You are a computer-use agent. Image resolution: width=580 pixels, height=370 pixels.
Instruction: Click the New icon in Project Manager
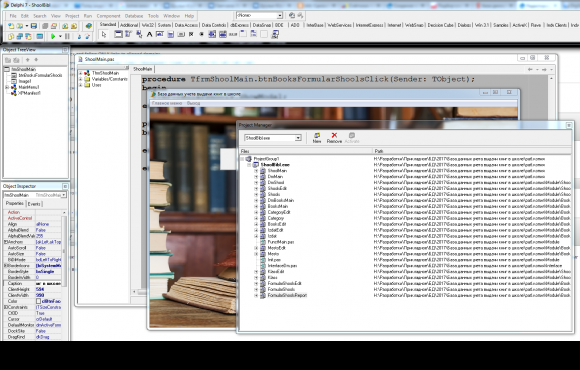pyautogui.click(x=317, y=138)
